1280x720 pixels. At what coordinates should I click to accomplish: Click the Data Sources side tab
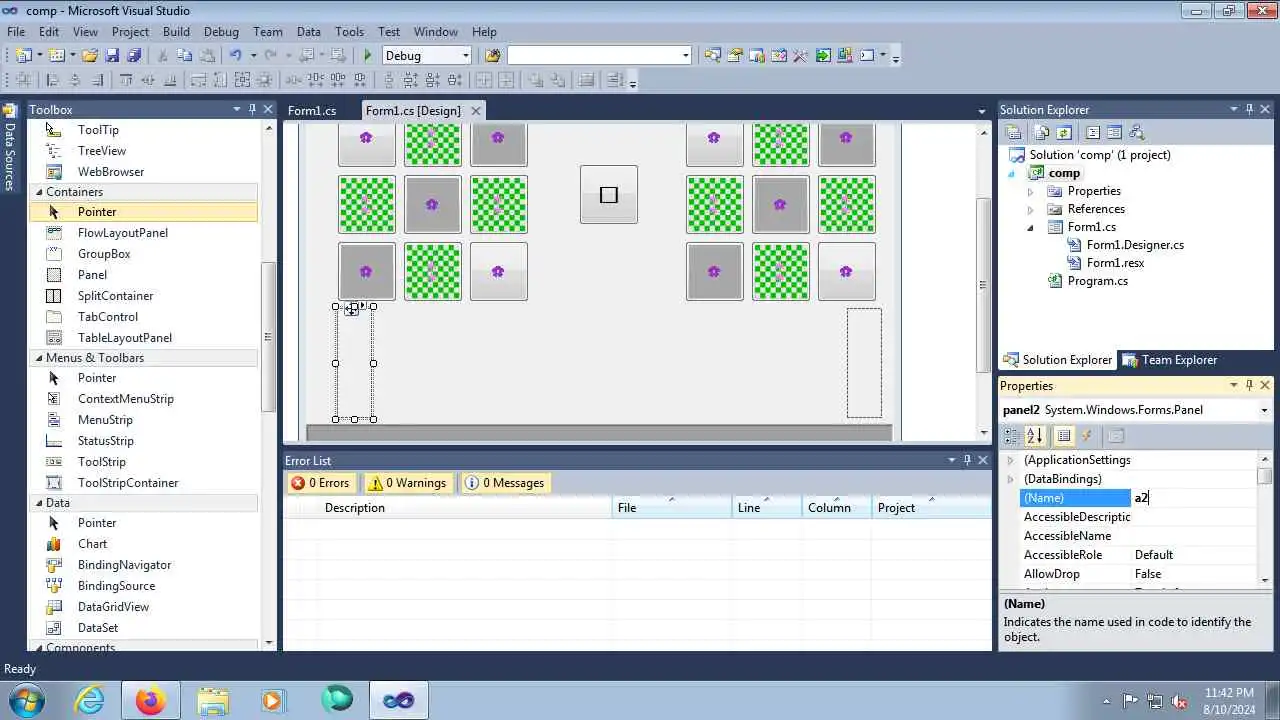pyautogui.click(x=10, y=149)
